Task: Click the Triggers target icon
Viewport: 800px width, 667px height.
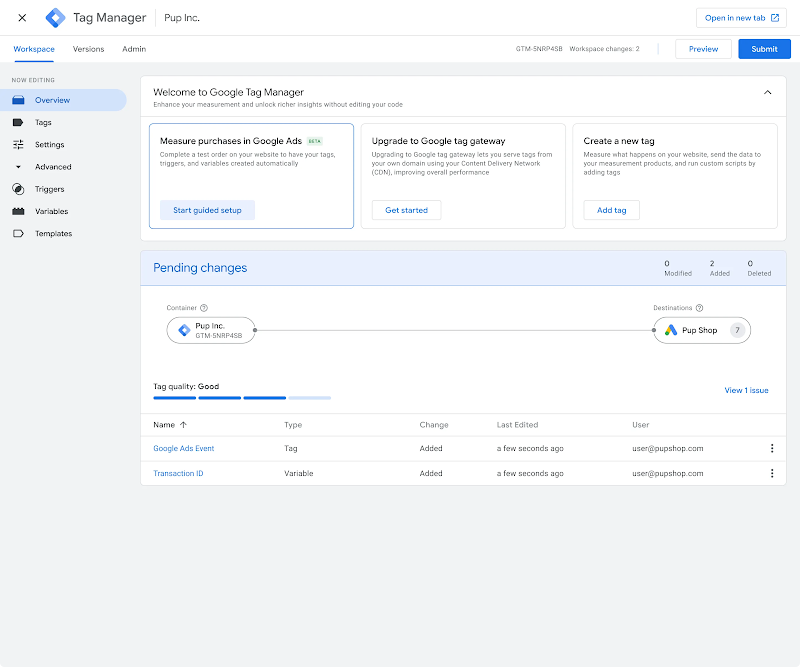Action: click(18, 189)
